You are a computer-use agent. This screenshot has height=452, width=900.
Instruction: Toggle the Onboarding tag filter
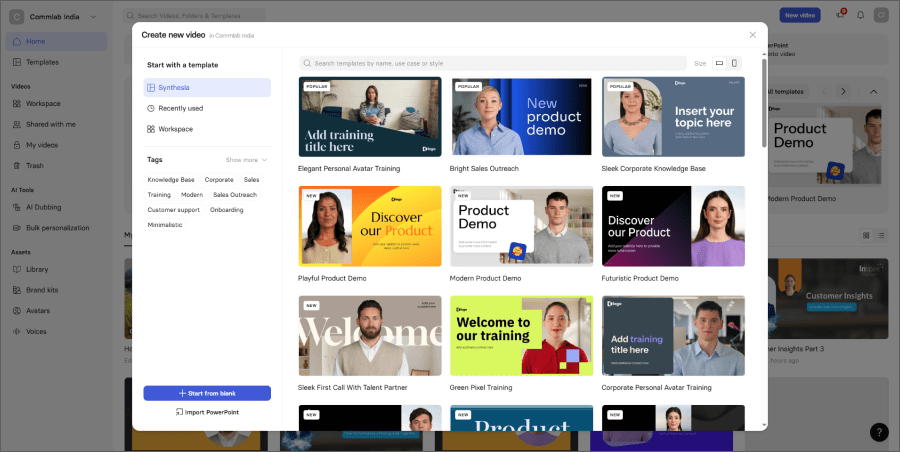[227, 210]
